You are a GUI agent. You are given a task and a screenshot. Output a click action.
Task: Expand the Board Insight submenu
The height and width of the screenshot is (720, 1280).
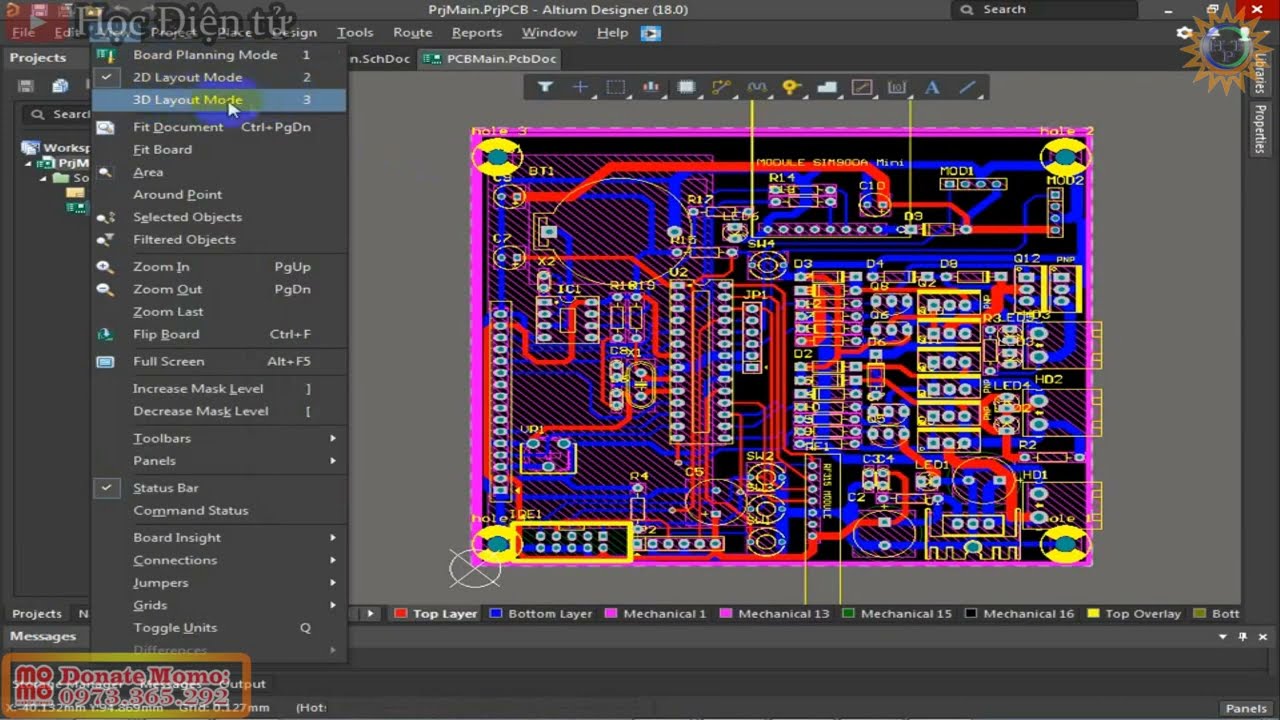point(219,537)
